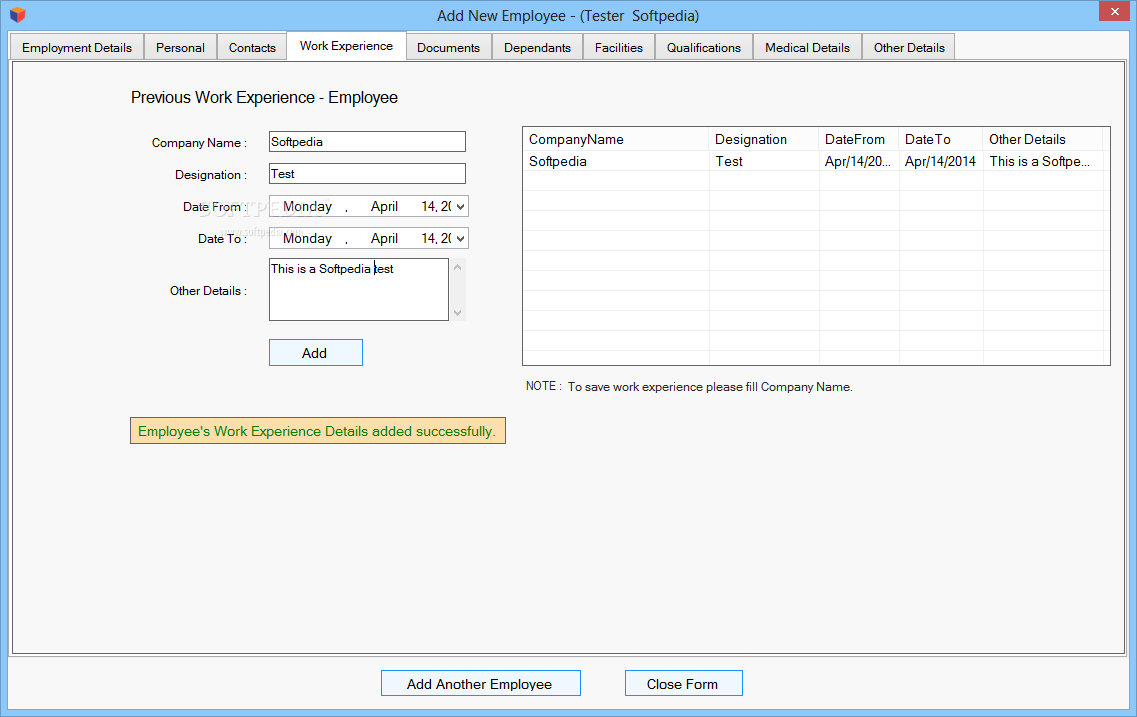
Task: Select the month April in Date To
Action: point(384,239)
